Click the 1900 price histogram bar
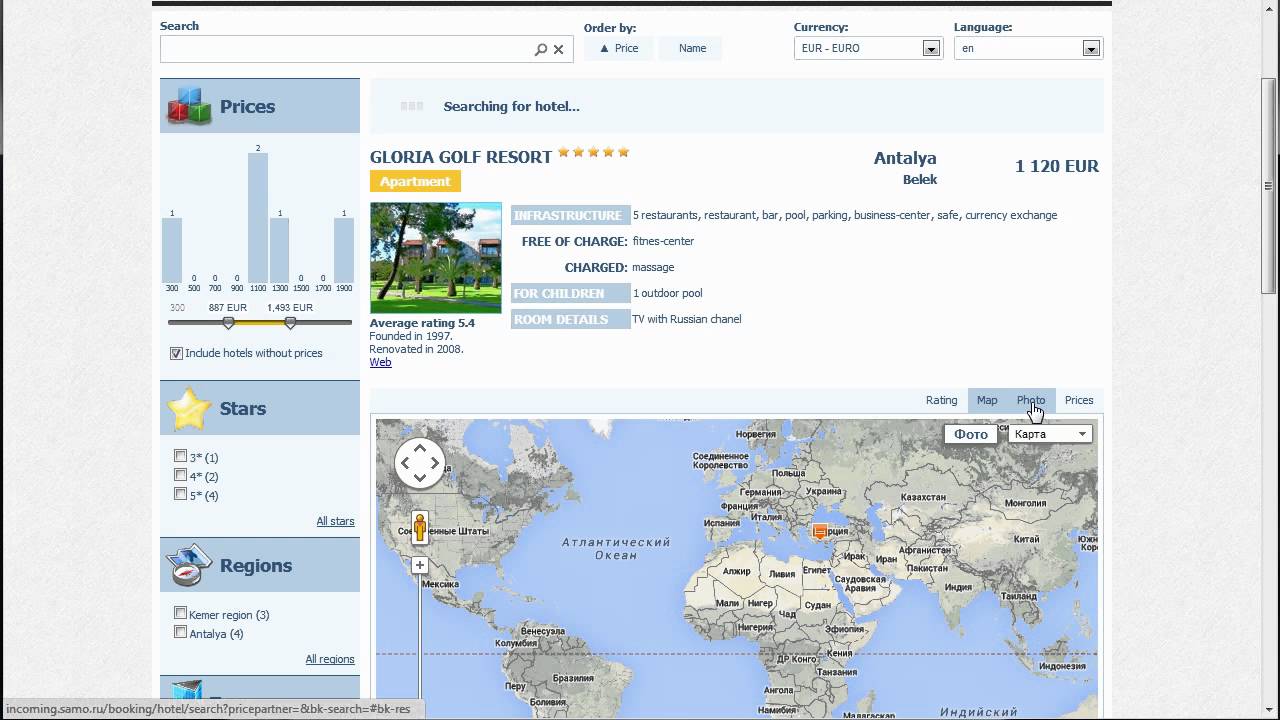The height and width of the screenshot is (720, 1280). pos(344,250)
